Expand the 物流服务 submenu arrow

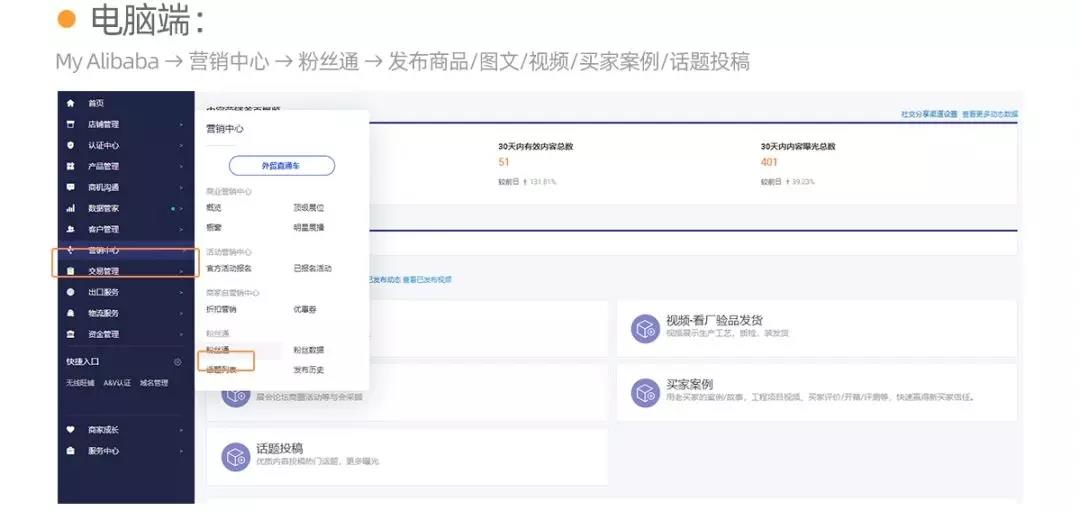[181, 313]
